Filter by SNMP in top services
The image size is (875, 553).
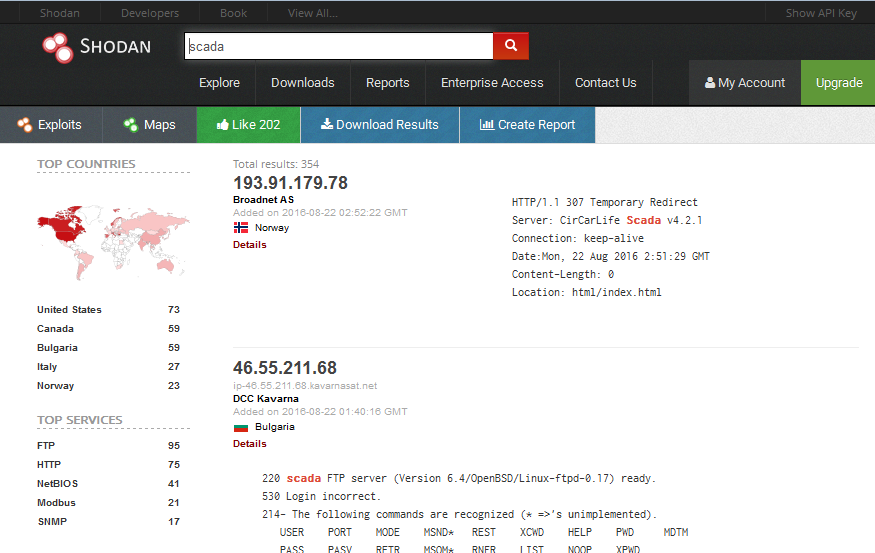point(52,522)
